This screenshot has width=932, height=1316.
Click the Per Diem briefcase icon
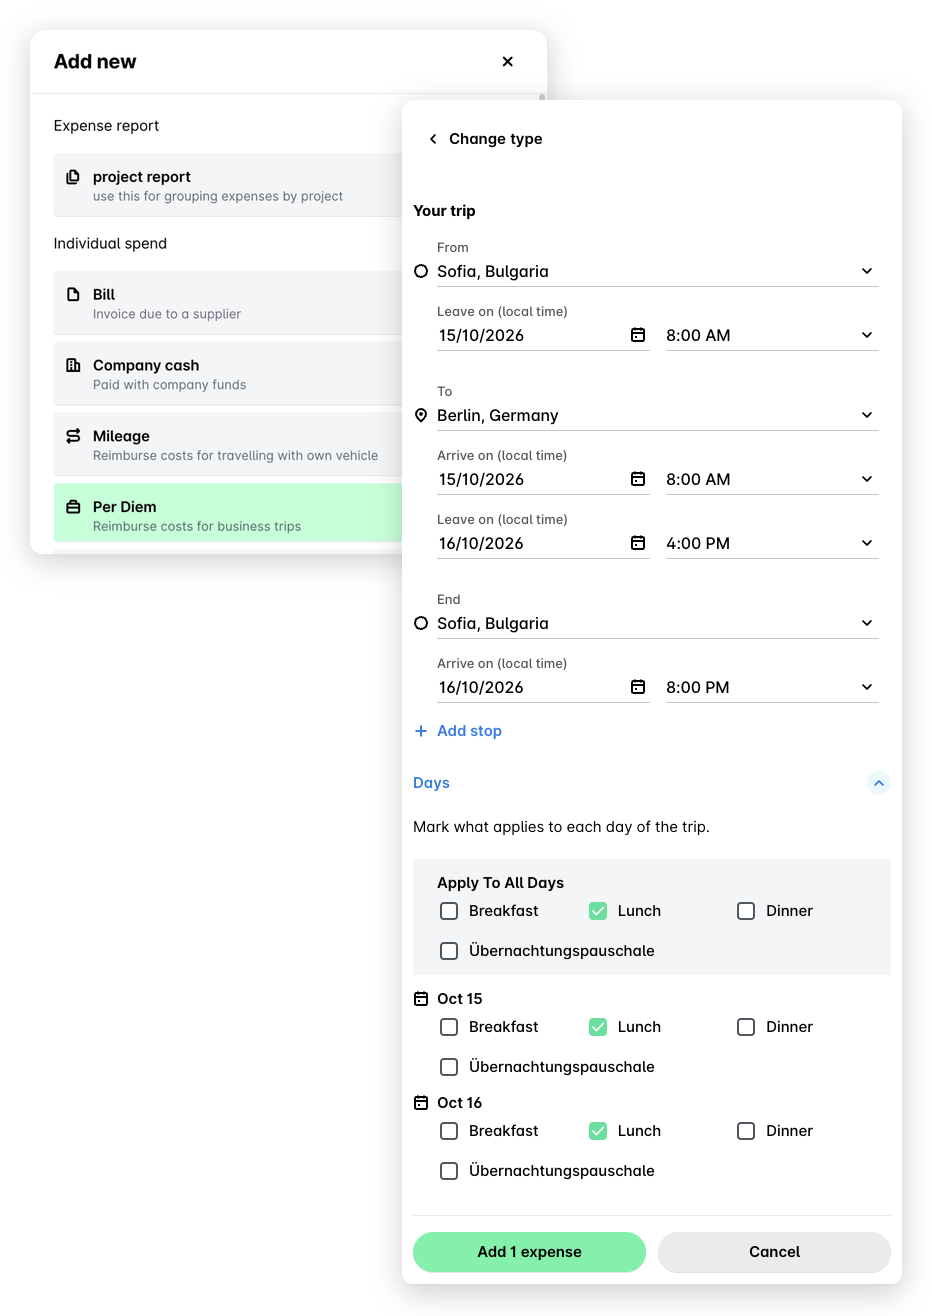click(x=73, y=507)
